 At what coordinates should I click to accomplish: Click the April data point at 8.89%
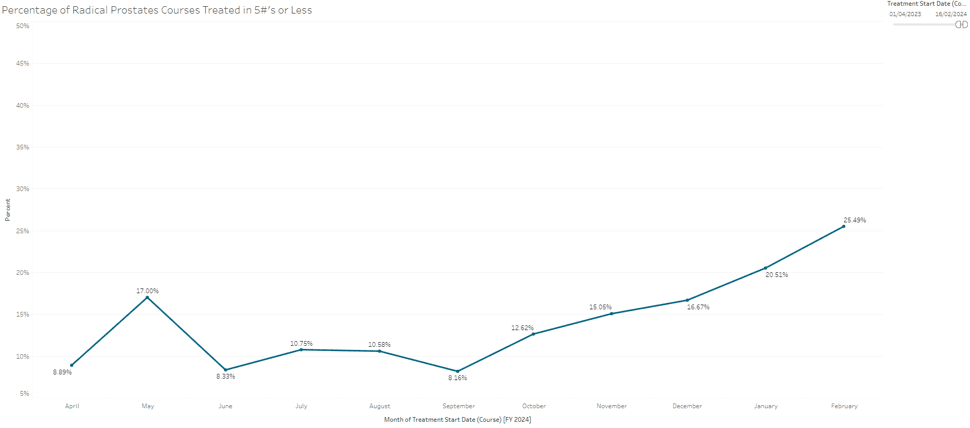(72, 366)
